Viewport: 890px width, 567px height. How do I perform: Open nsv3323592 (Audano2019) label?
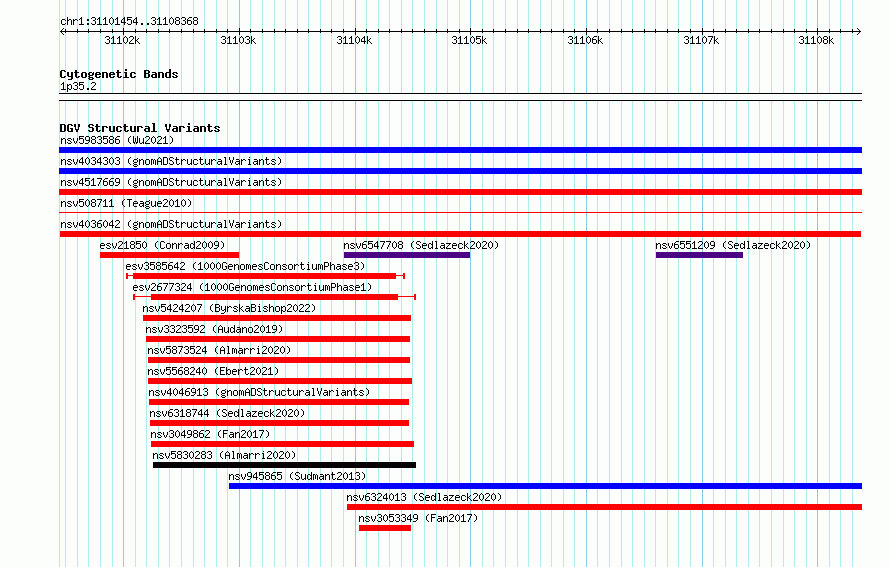coord(214,329)
